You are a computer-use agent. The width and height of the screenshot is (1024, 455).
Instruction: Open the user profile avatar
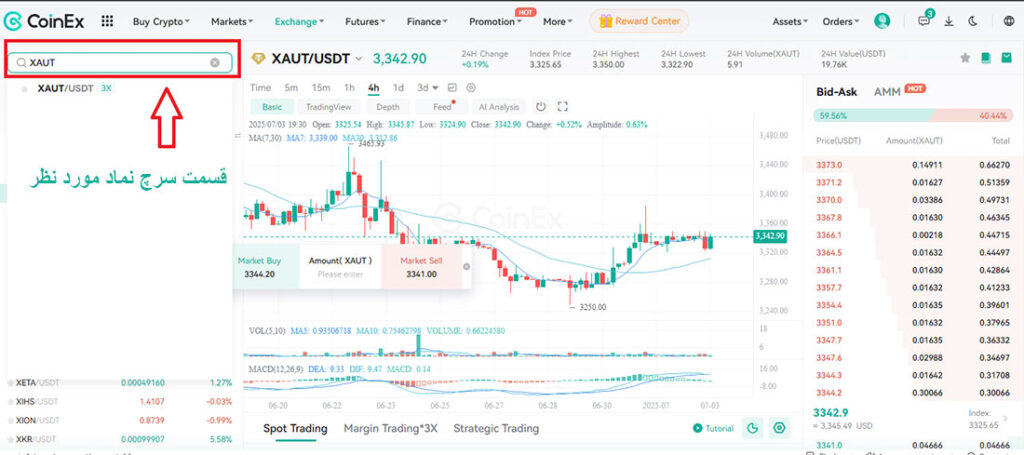(882, 21)
